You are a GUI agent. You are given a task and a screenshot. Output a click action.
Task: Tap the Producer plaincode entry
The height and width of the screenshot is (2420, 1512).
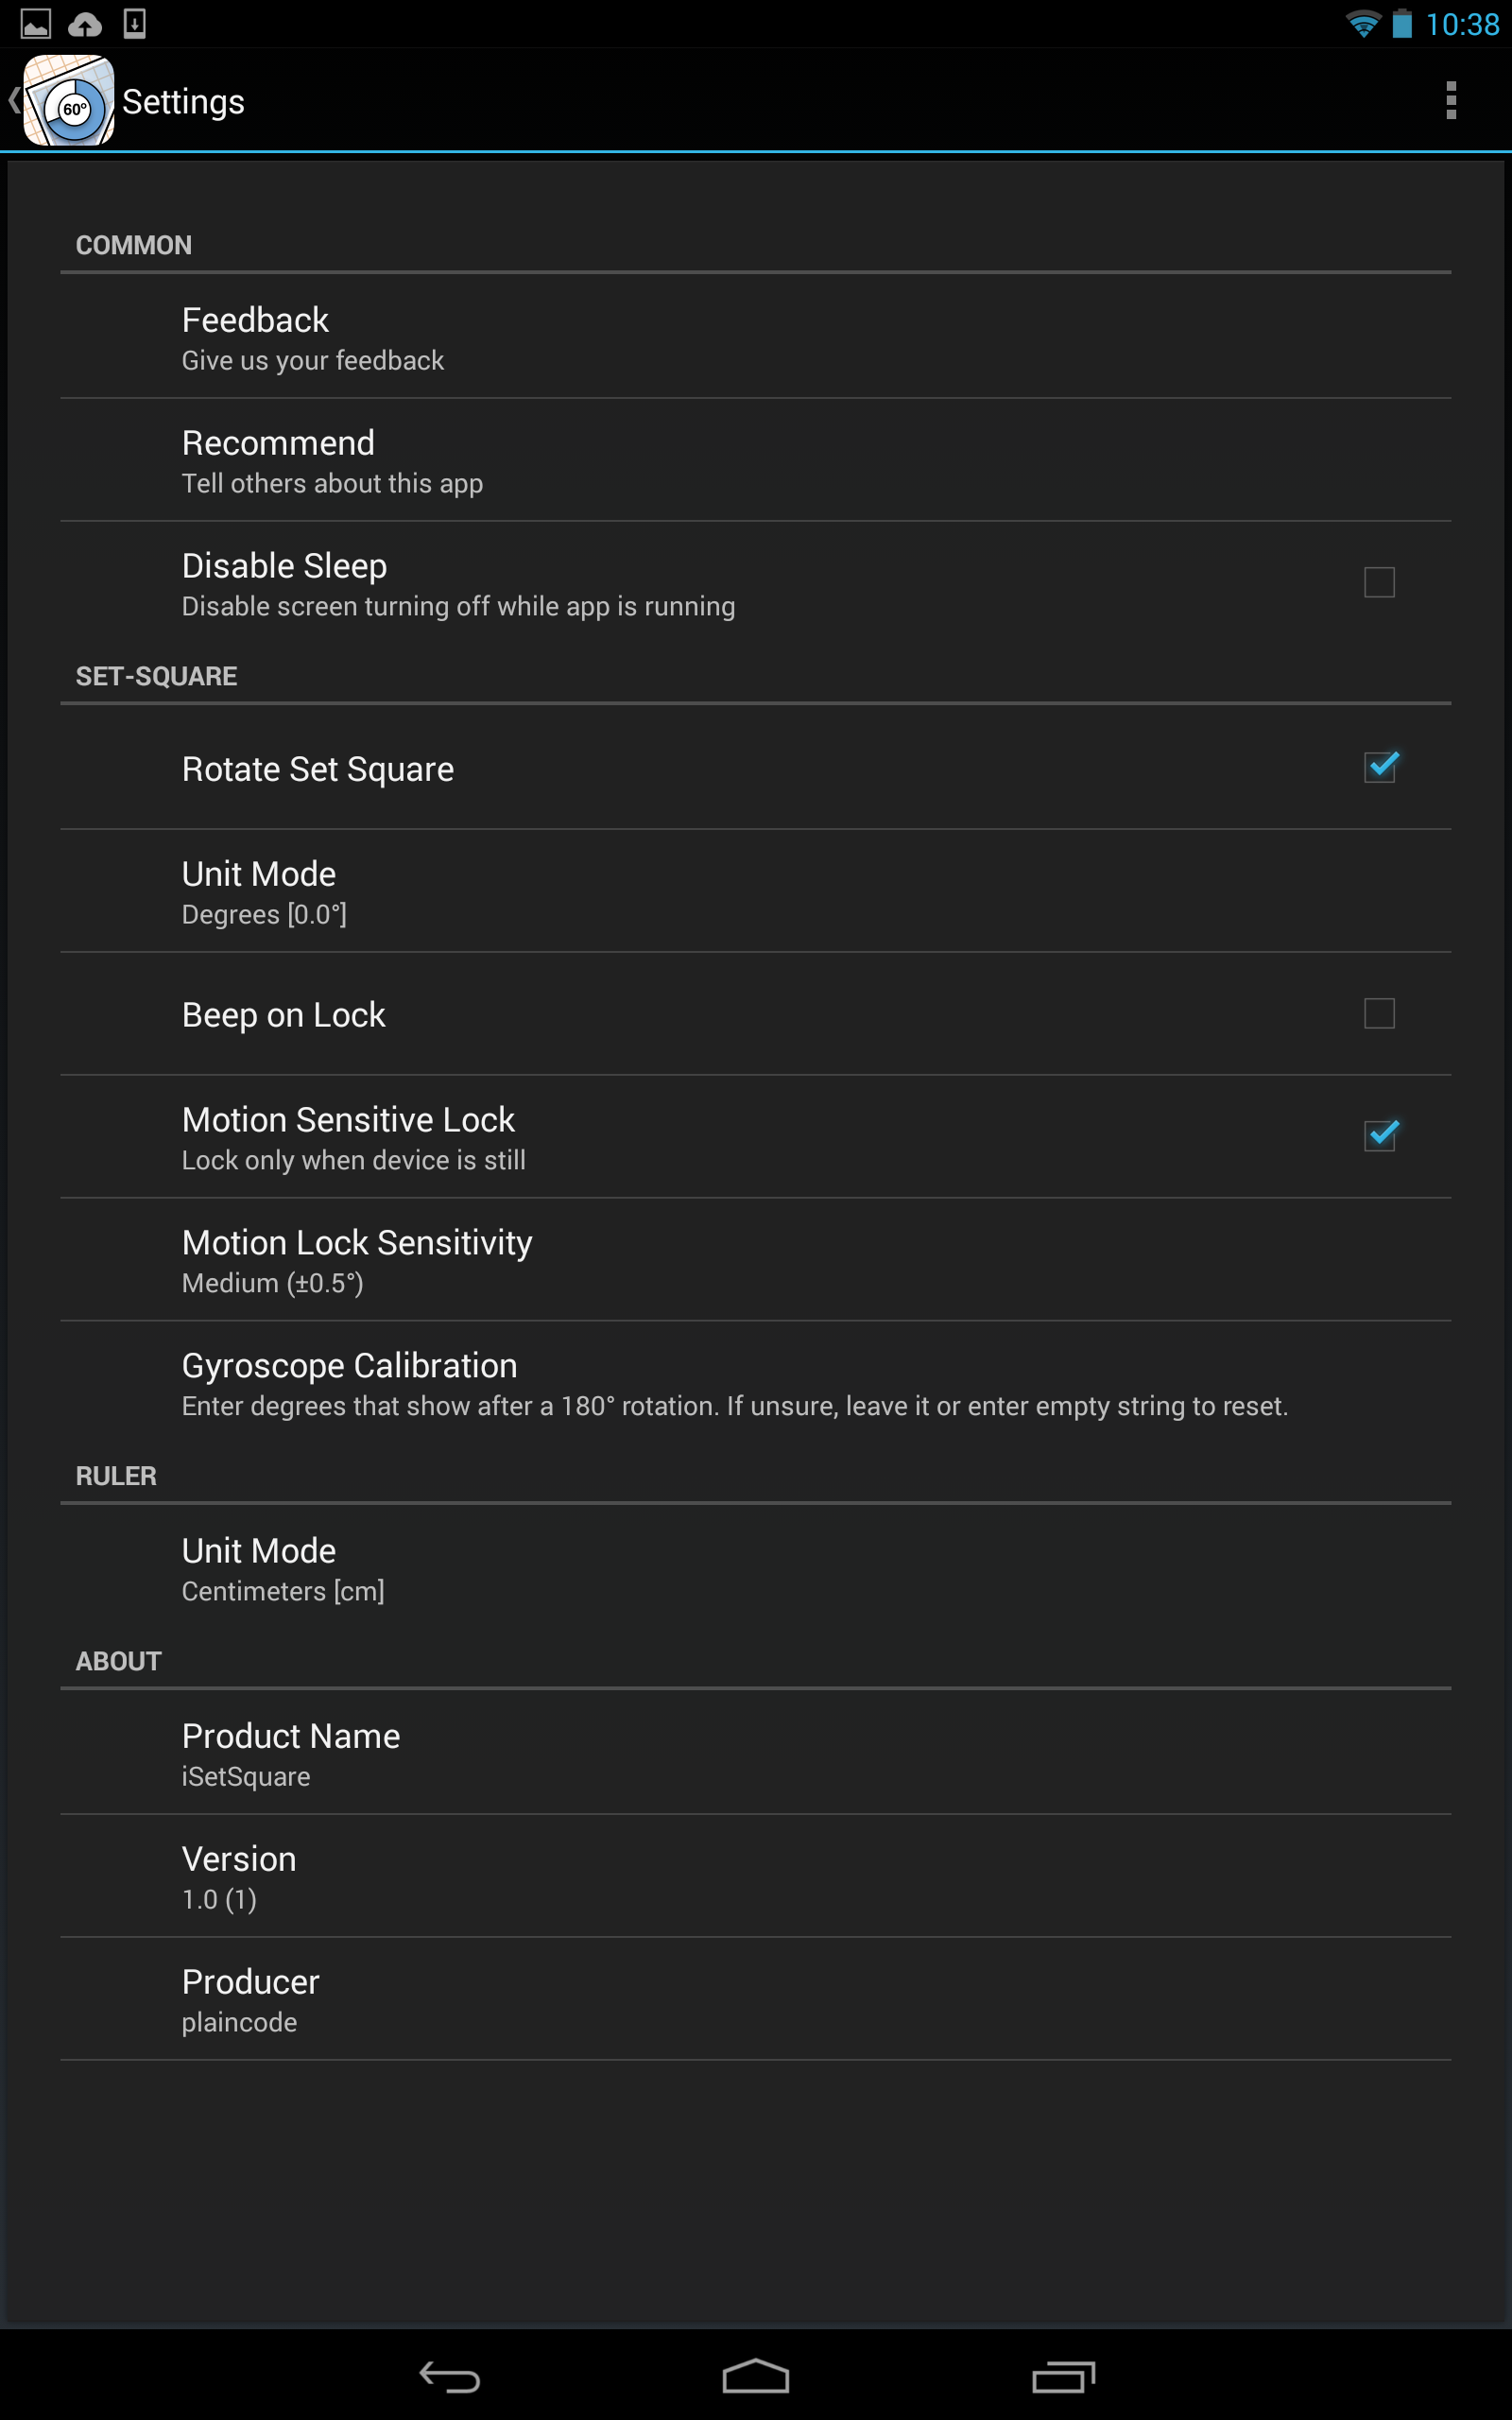pyautogui.click(x=756, y=1999)
